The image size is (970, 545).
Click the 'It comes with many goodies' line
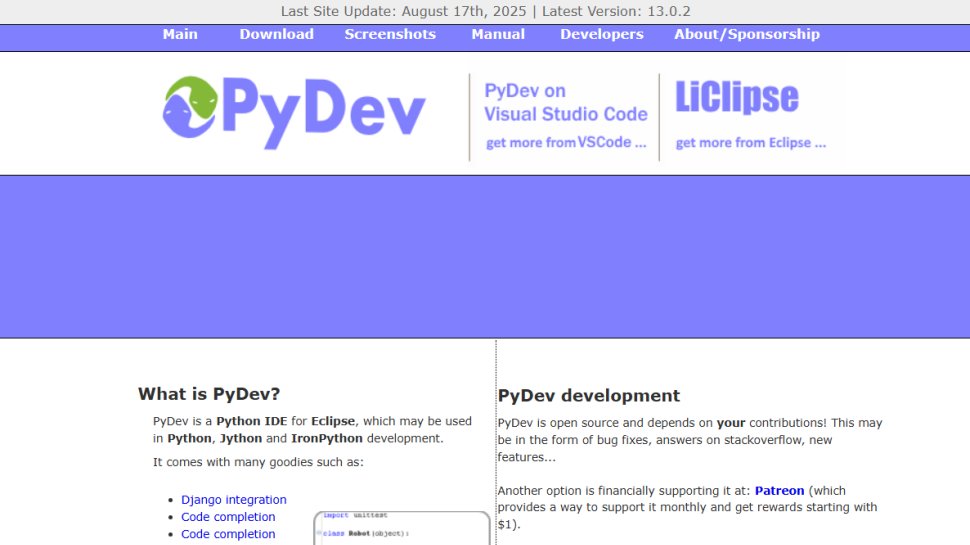coord(258,462)
